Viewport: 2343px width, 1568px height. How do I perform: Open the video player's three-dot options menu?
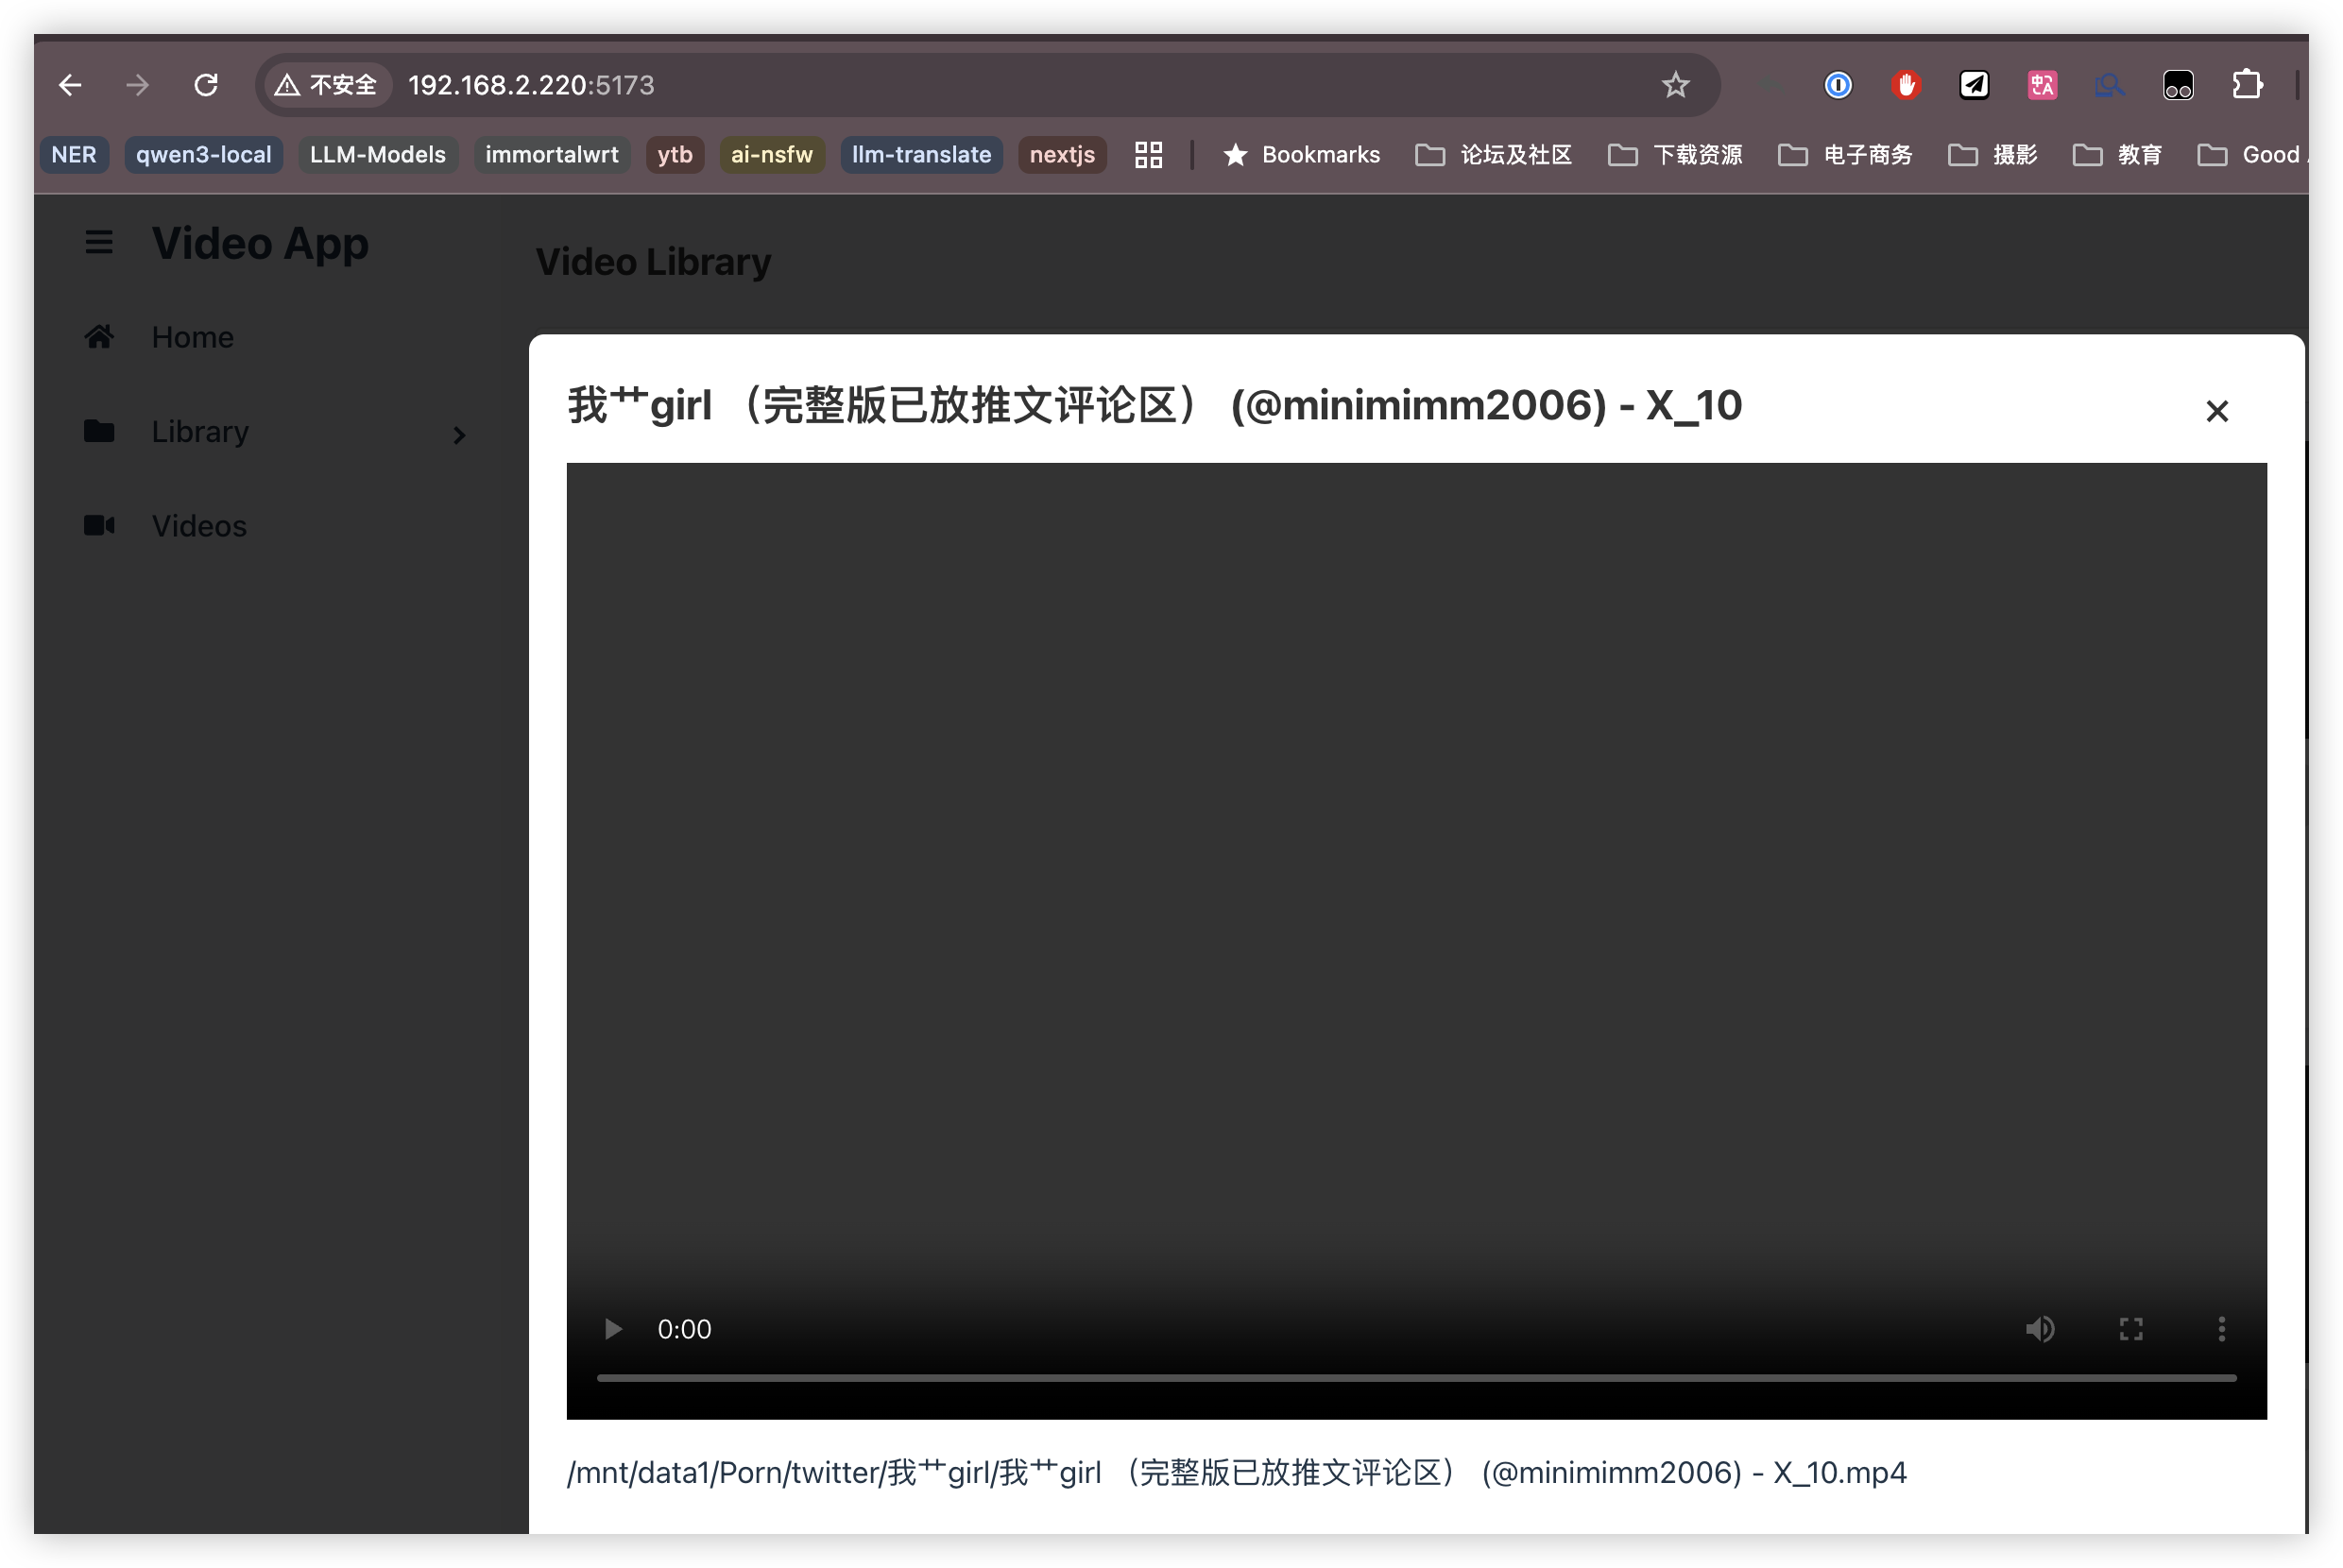2221,1329
